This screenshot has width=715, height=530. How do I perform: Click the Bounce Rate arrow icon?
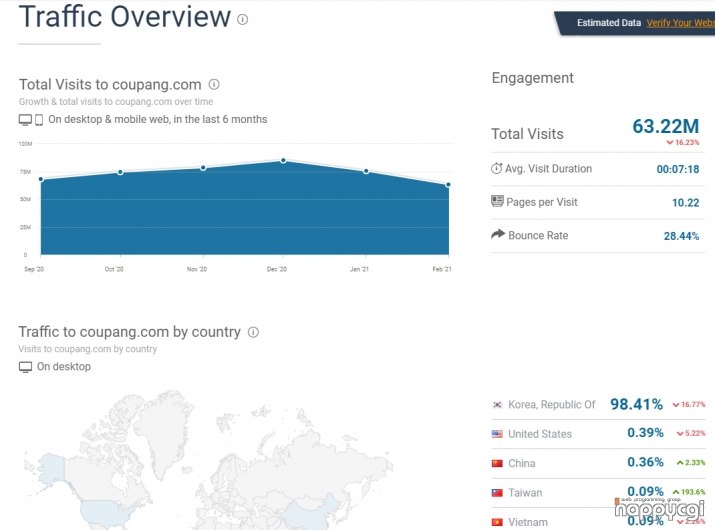(498, 234)
